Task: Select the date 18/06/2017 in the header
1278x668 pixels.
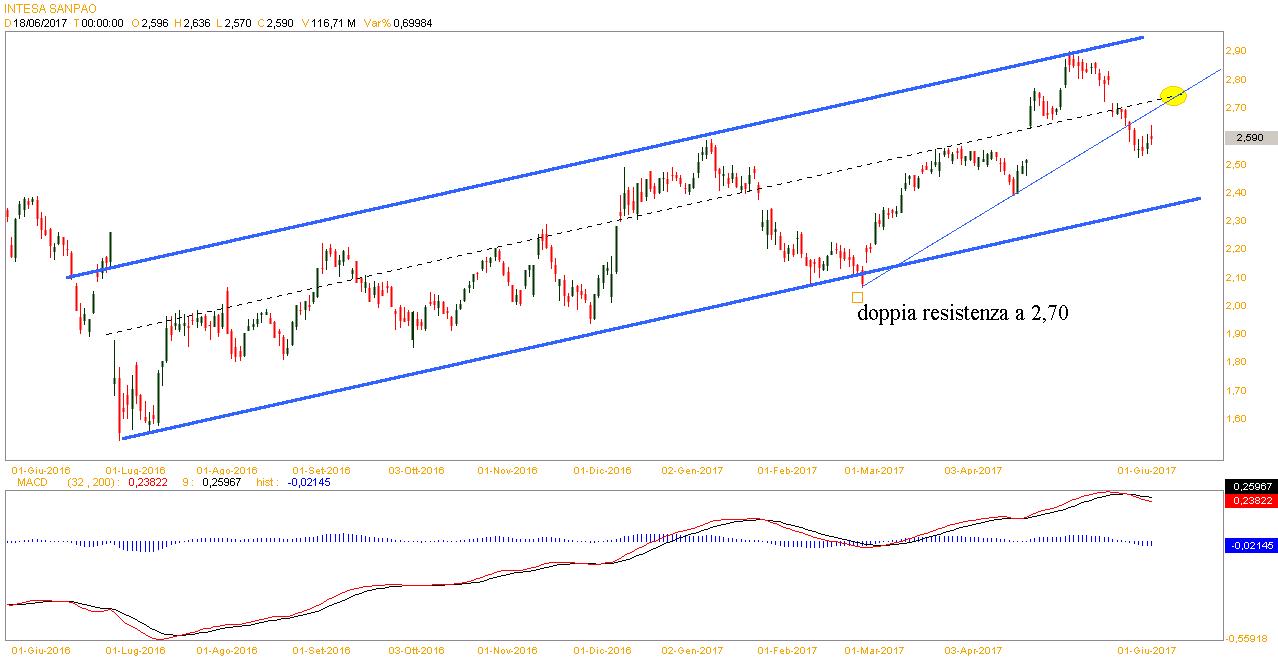Action: click(x=41, y=22)
